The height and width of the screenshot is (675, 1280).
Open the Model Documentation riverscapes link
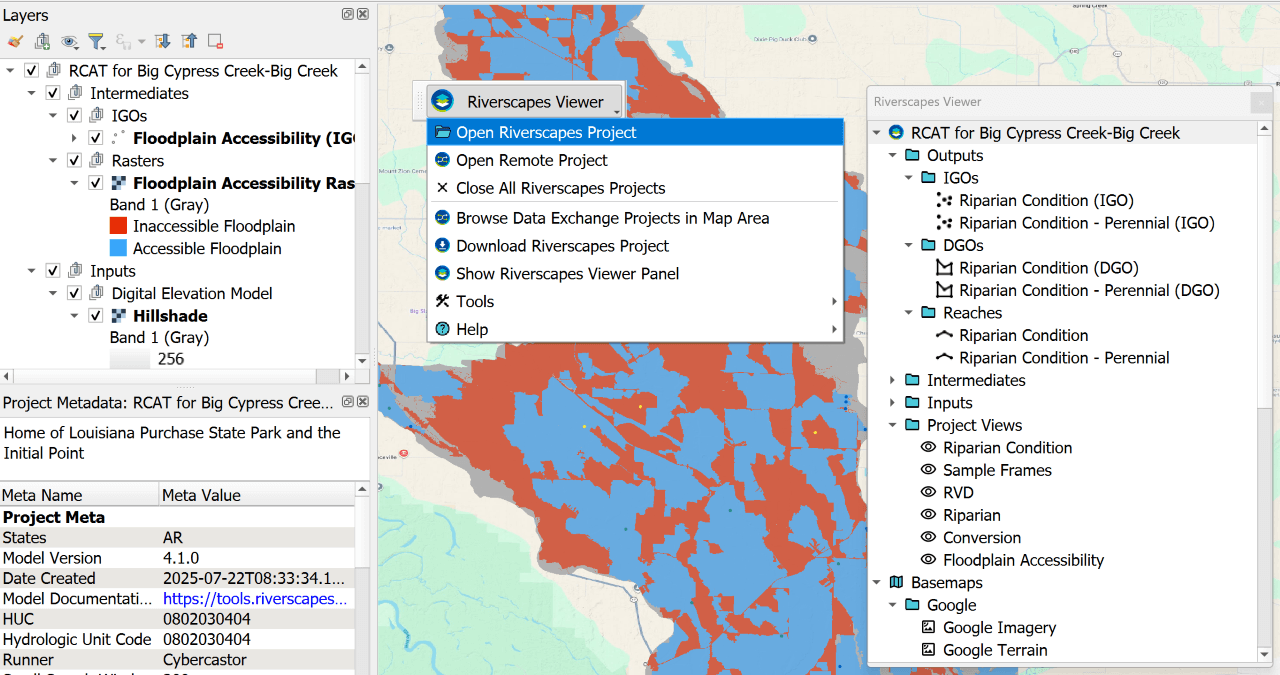pyautogui.click(x=255, y=598)
